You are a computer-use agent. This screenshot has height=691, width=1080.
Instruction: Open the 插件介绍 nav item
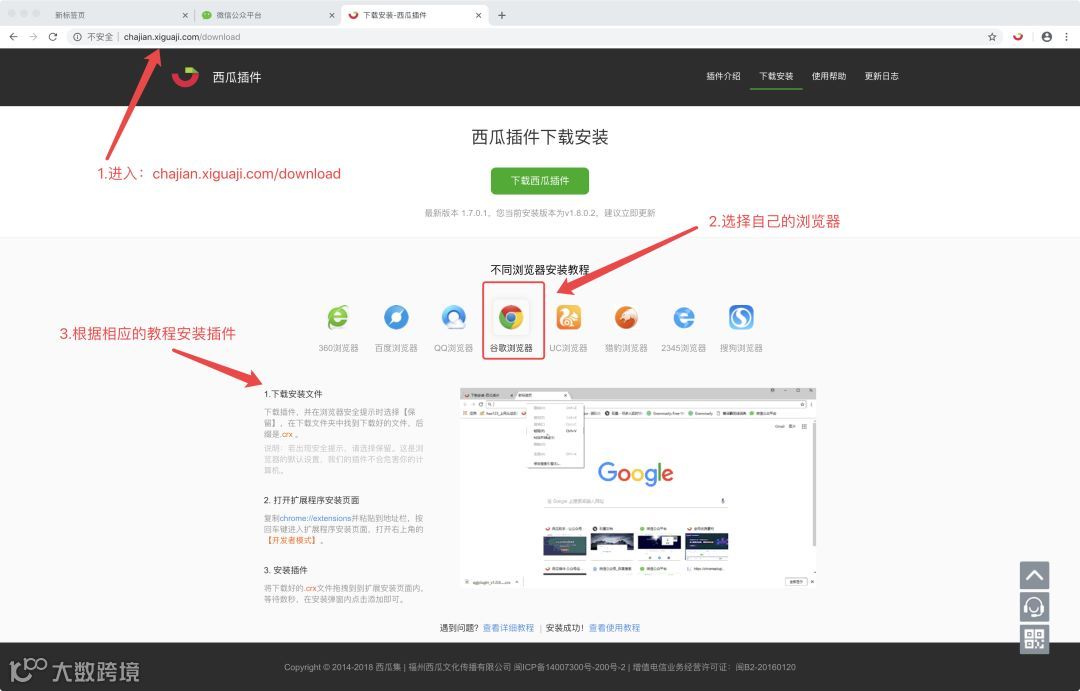pos(723,76)
